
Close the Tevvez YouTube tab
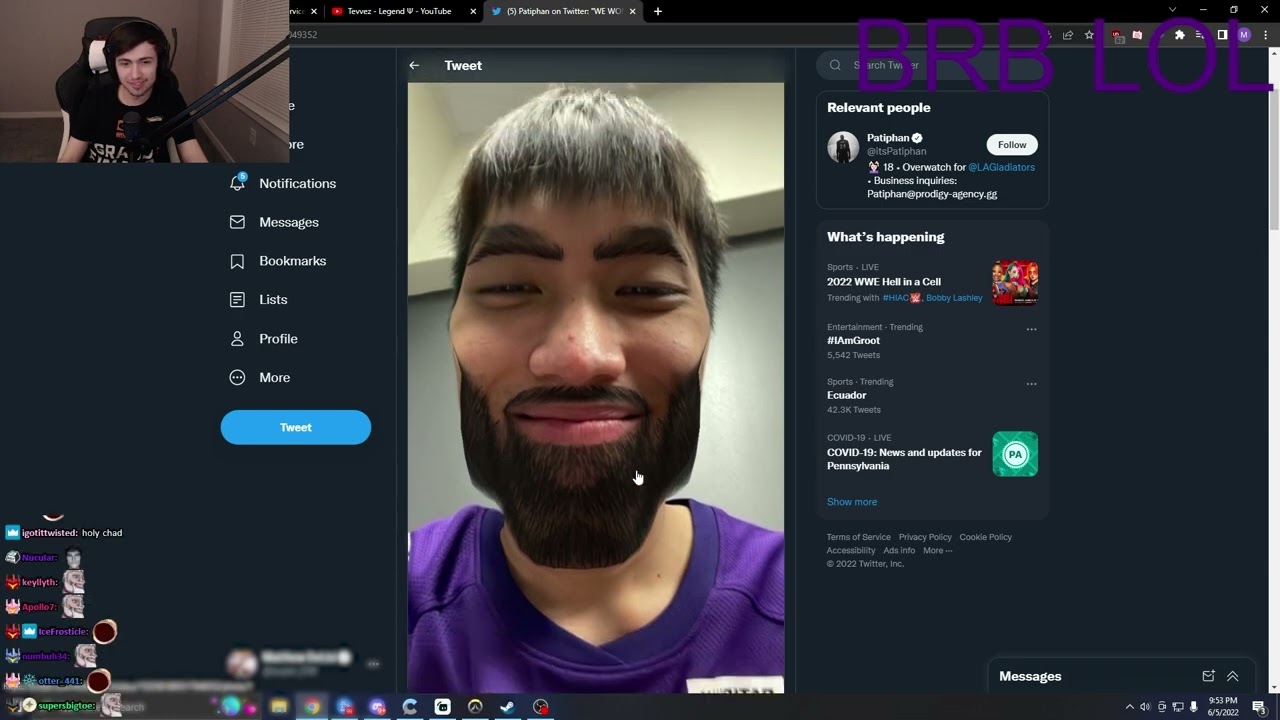[473, 11]
